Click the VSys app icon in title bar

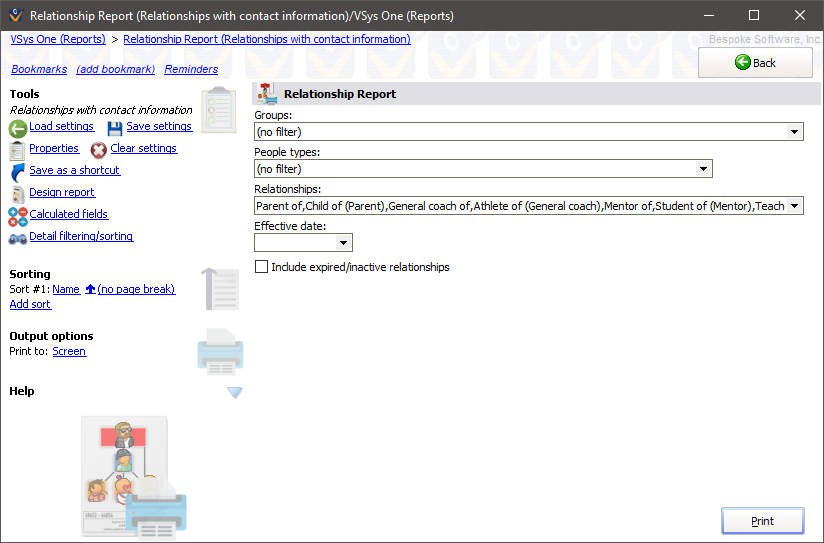(16, 15)
